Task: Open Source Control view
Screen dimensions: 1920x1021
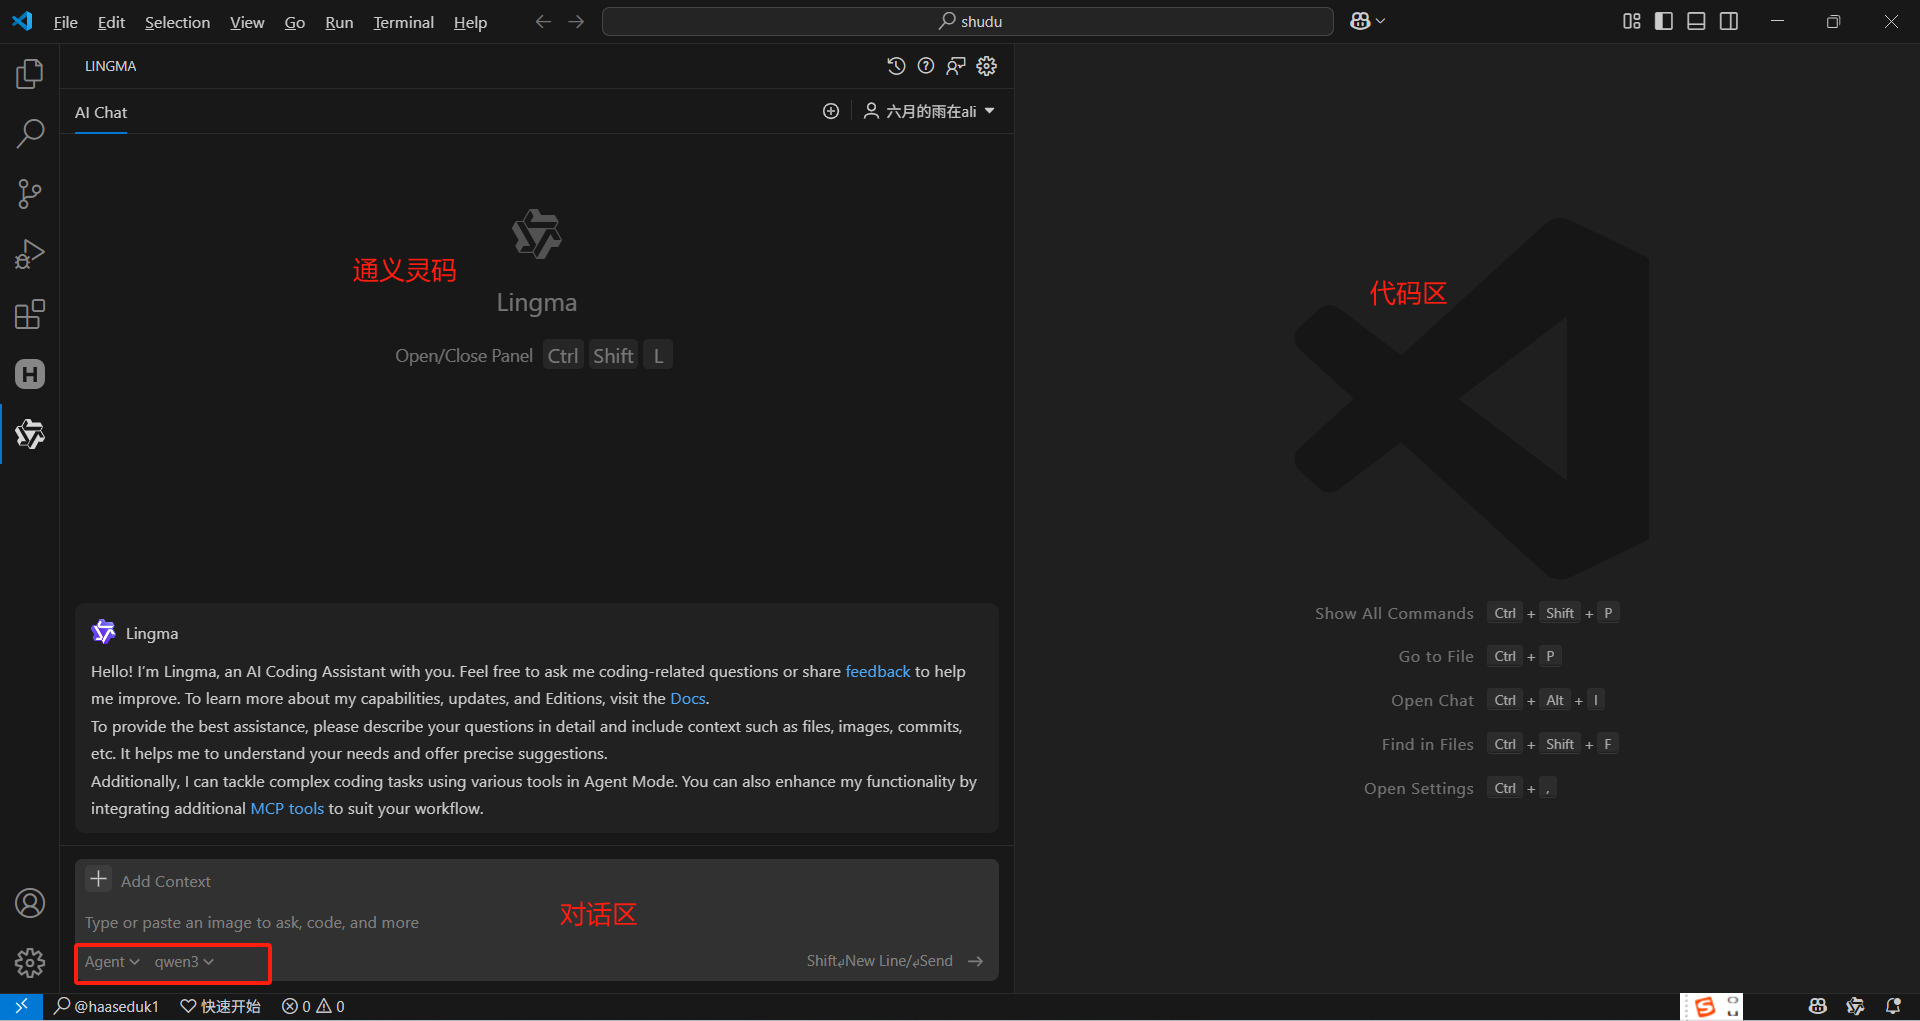Action: pos(30,194)
